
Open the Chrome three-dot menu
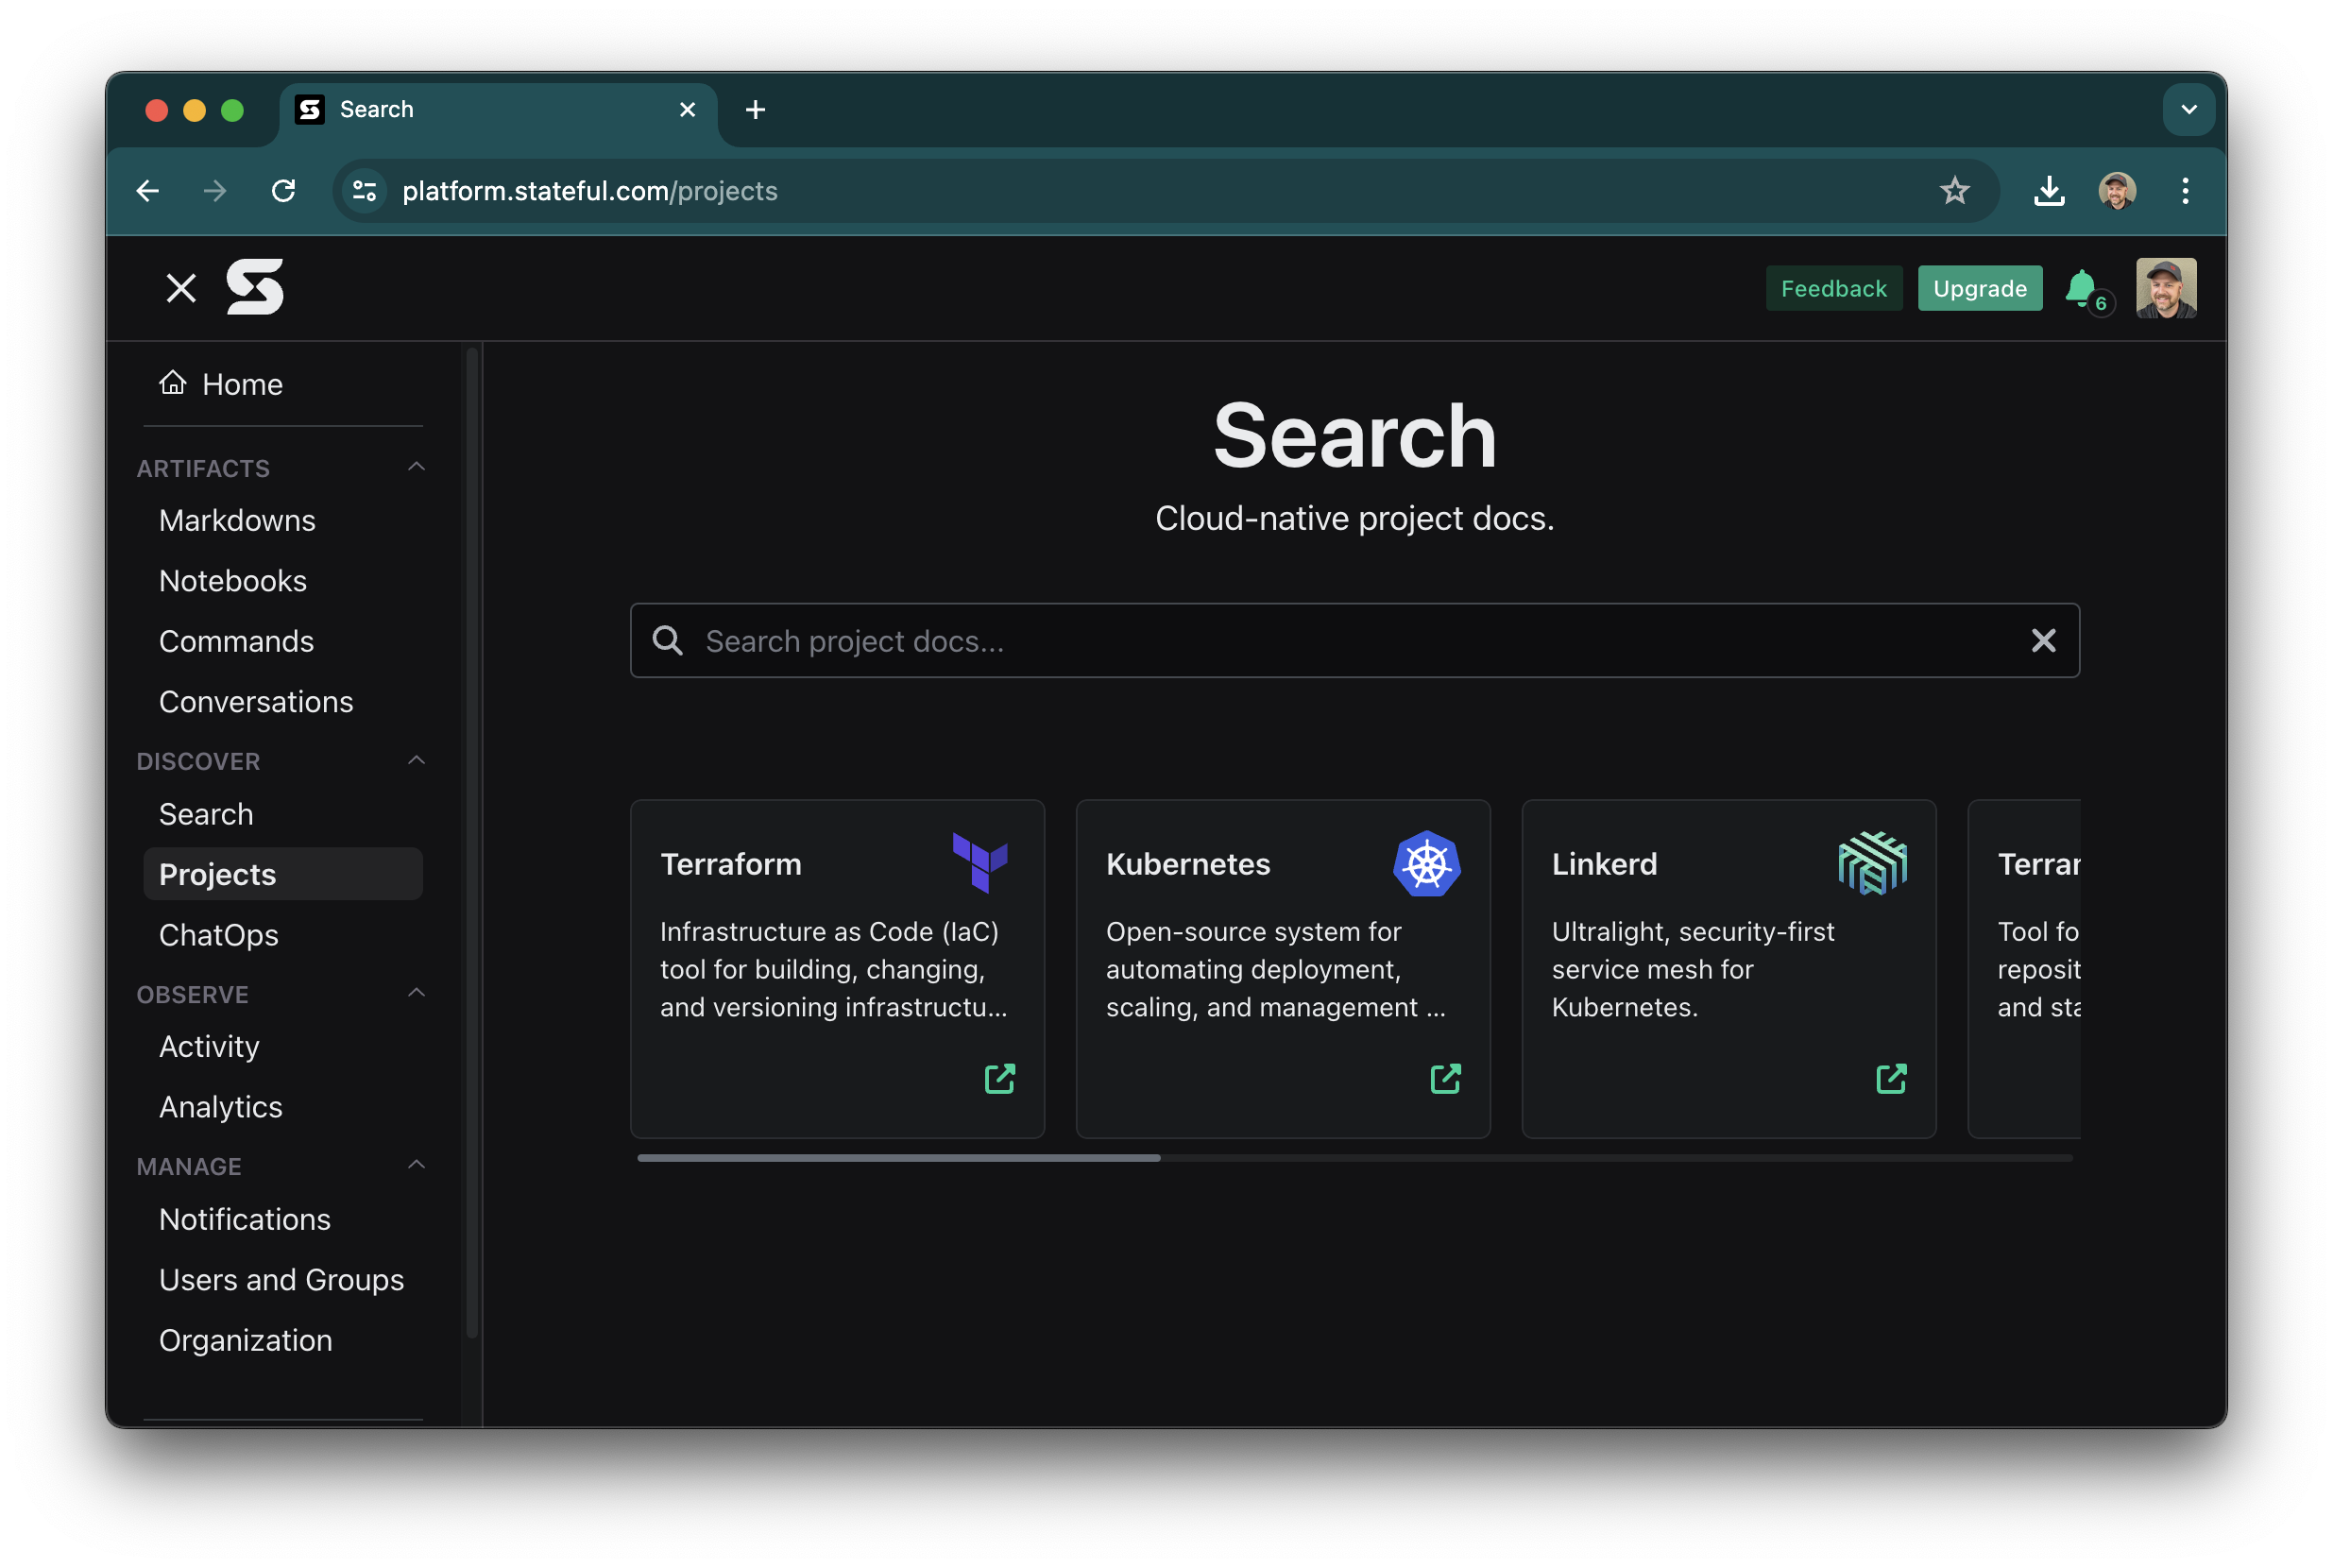[x=2185, y=190]
